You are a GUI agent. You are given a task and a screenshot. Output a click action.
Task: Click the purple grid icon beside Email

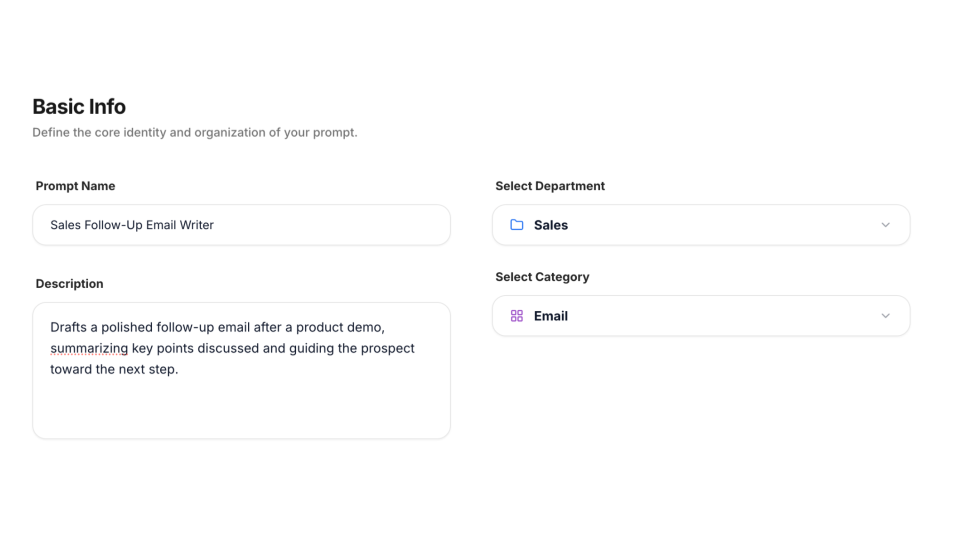tap(517, 316)
